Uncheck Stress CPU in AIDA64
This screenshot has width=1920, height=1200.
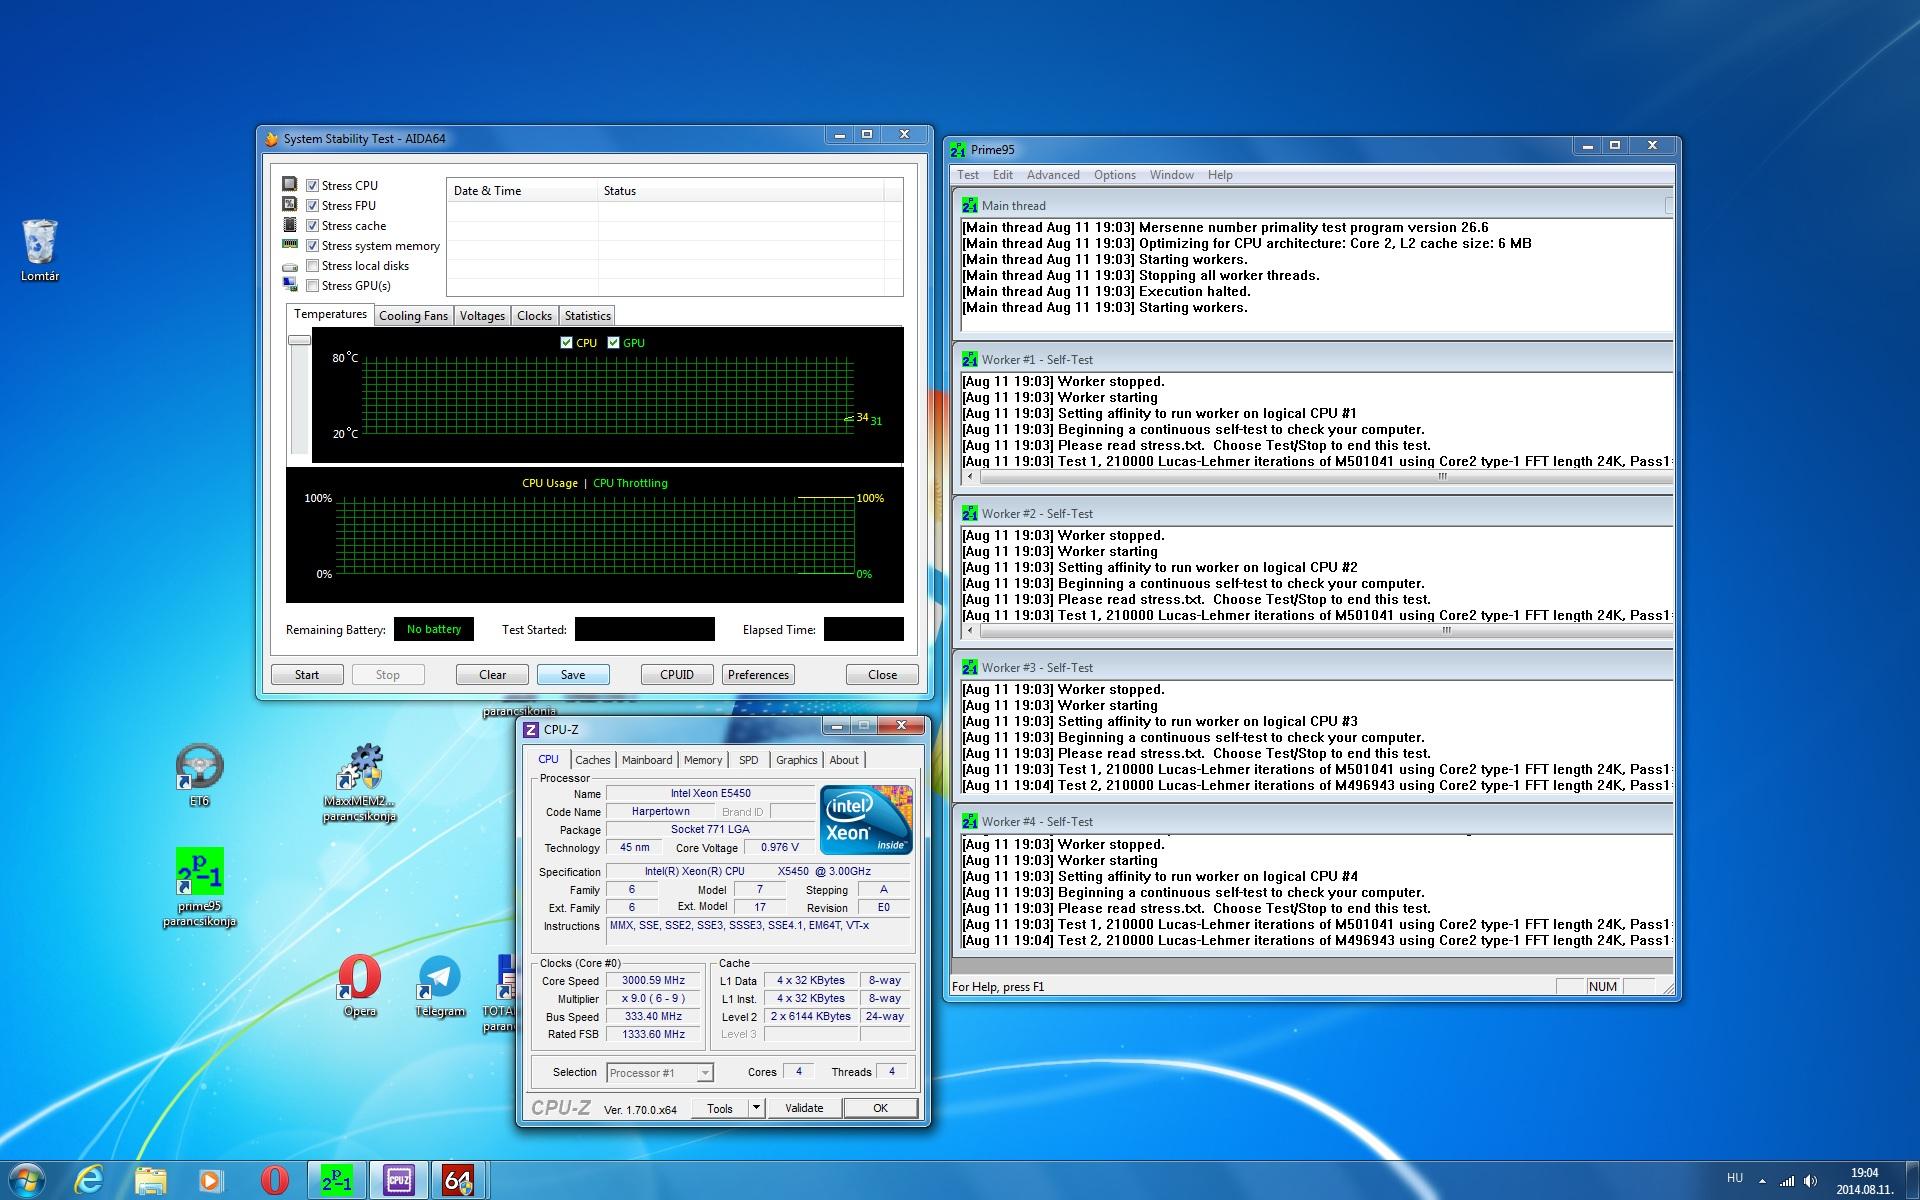(312, 185)
